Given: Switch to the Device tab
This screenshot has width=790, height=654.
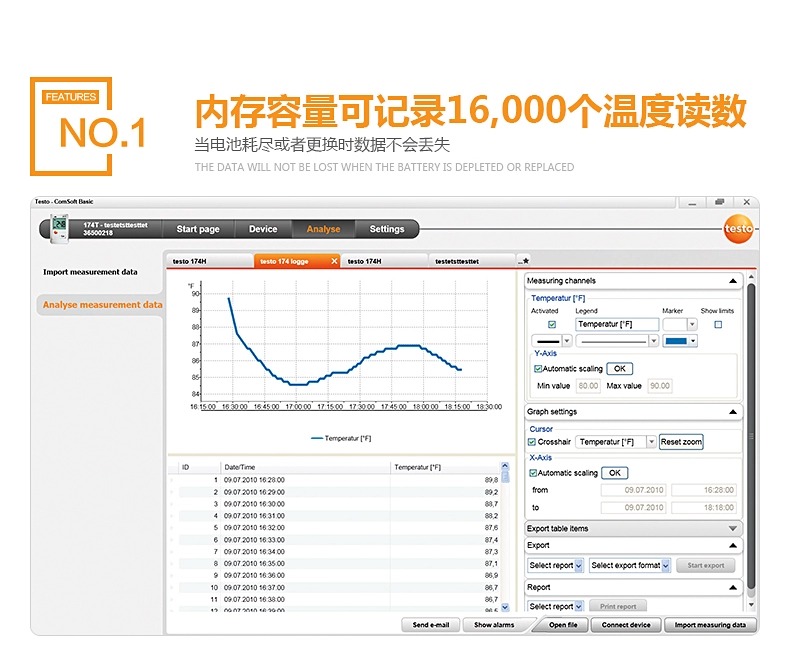Looking at the screenshot, I should pos(263,229).
